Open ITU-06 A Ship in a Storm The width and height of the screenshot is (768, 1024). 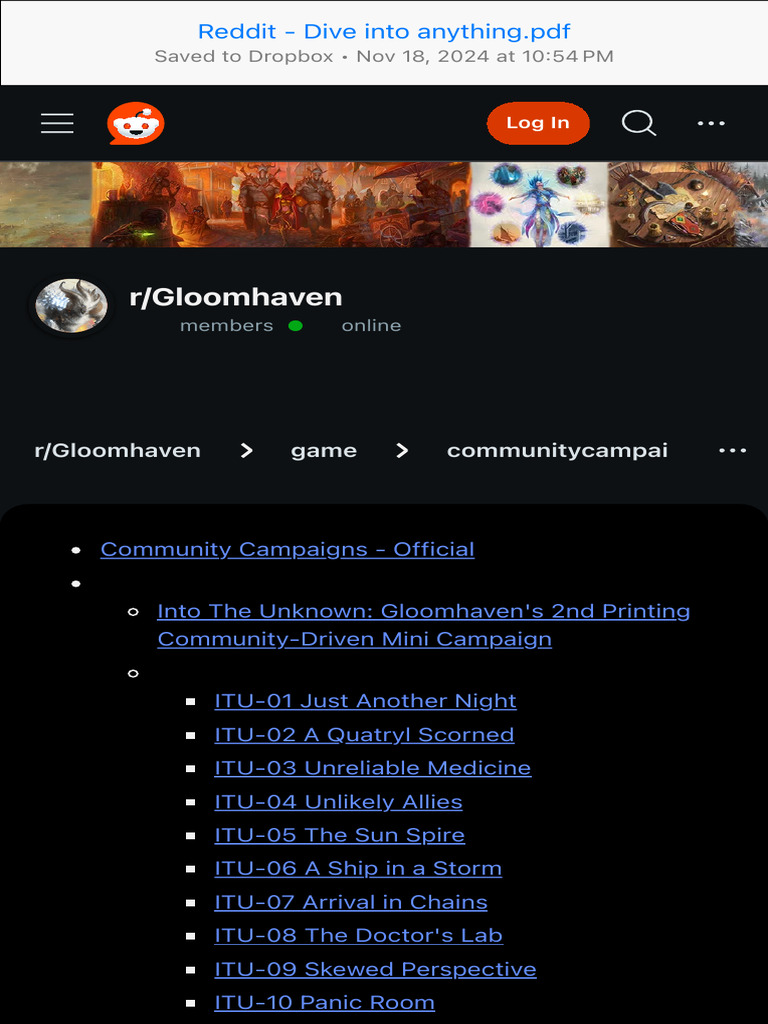tap(358, 869)
